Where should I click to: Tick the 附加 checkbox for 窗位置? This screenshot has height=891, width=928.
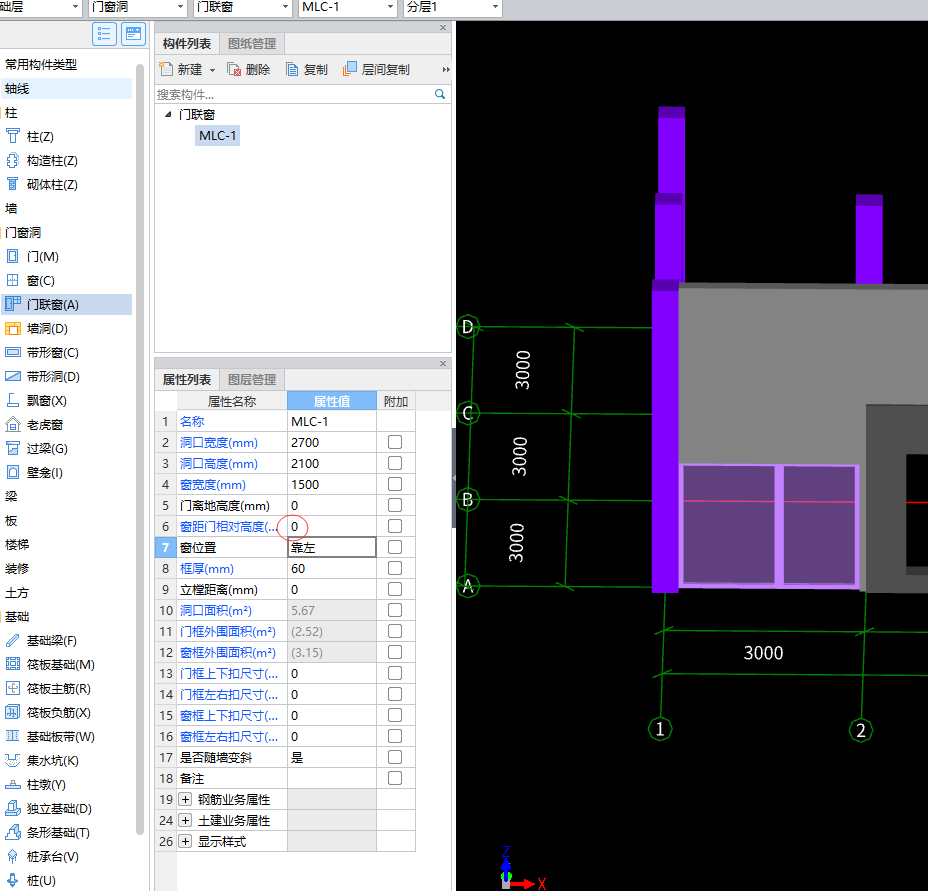pyautogui.click(x=395, y=547)
